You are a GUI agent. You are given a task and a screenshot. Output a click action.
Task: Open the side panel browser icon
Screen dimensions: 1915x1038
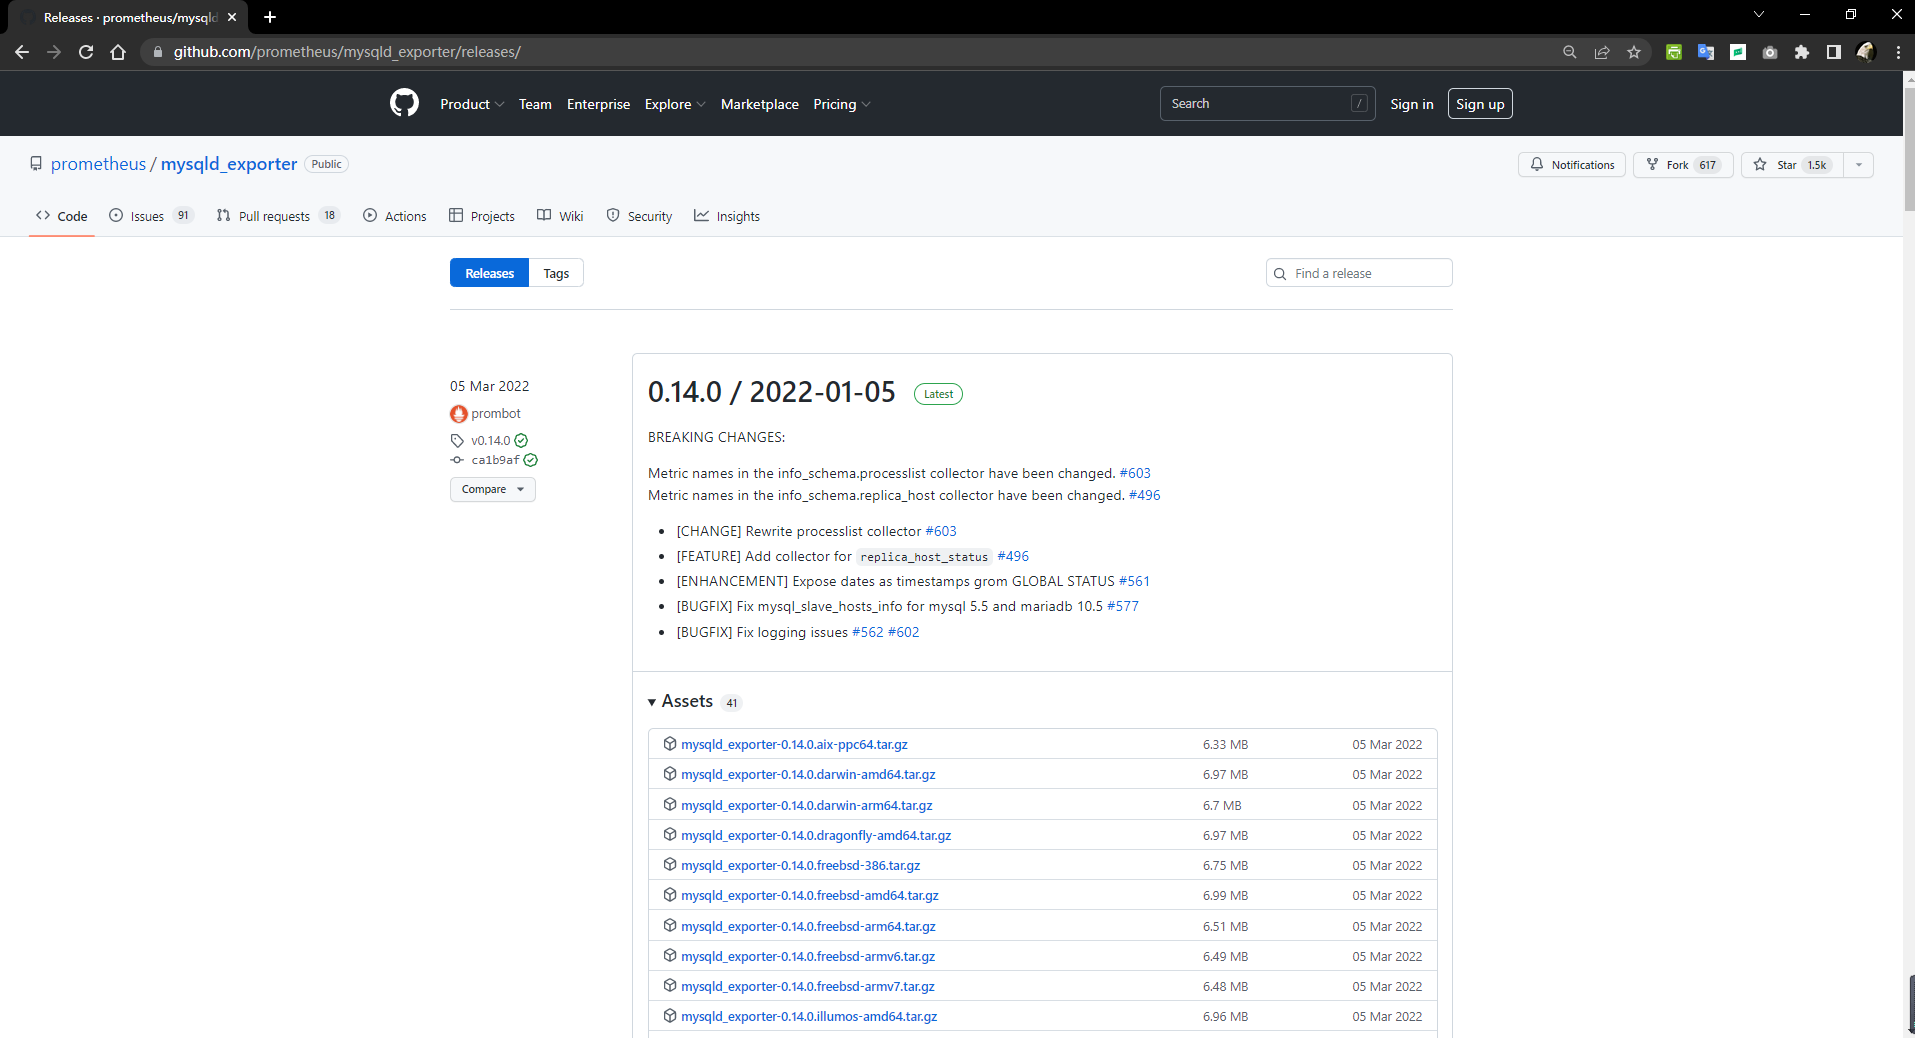[1834, 52]
